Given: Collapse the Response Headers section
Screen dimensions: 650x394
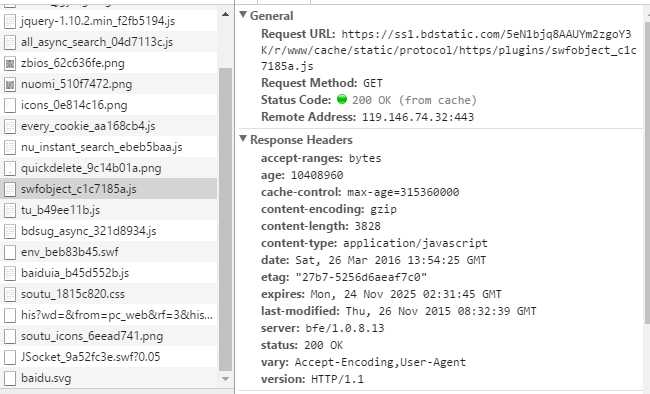Looking at the screenshot, I should click(x=243, y=139).
